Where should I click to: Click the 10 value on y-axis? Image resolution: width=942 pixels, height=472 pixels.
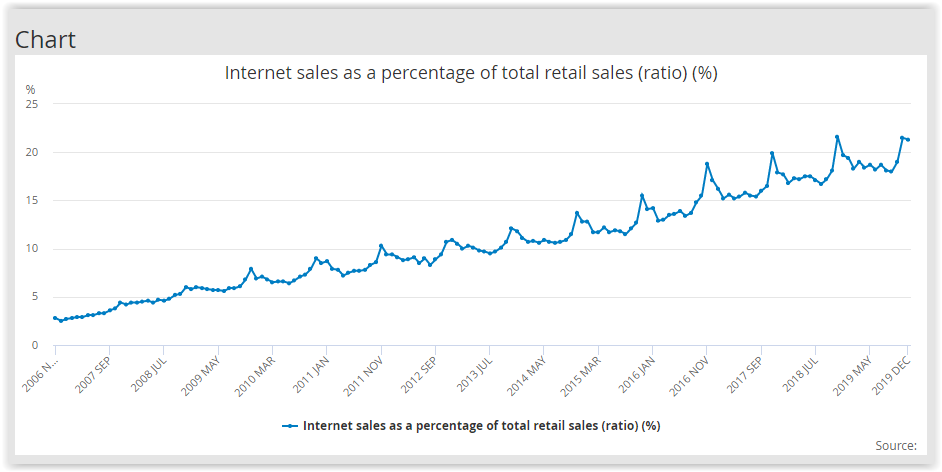[x=31, y=249]
